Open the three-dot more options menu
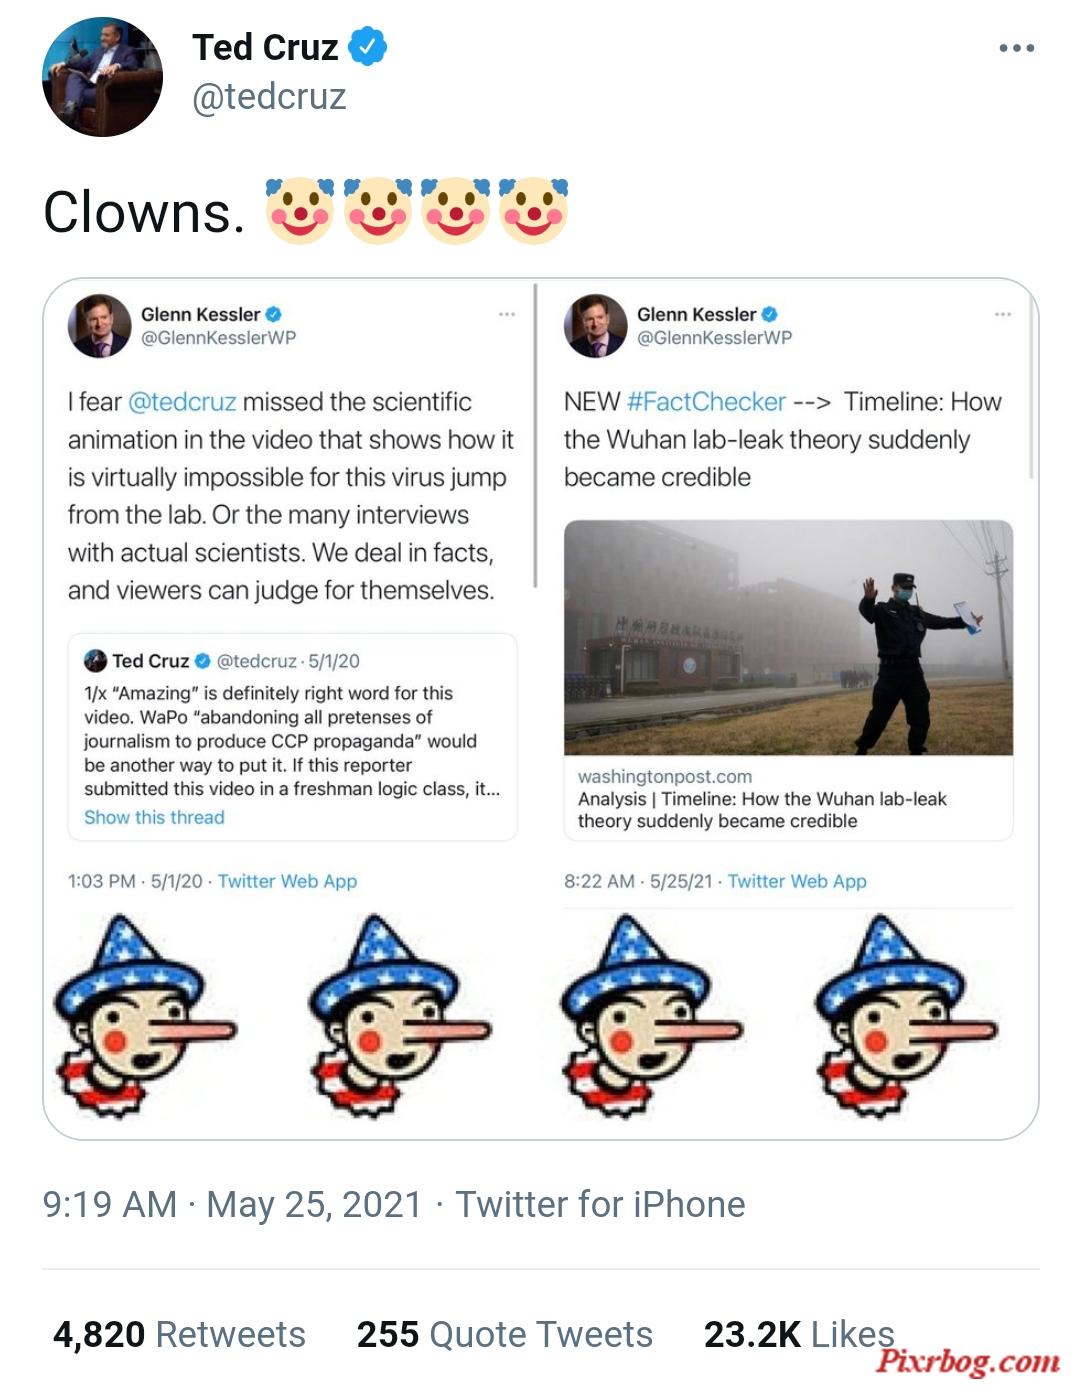Image resolution: width=1080 pixels, height=1394 pixels. (x=1016, y=48)
